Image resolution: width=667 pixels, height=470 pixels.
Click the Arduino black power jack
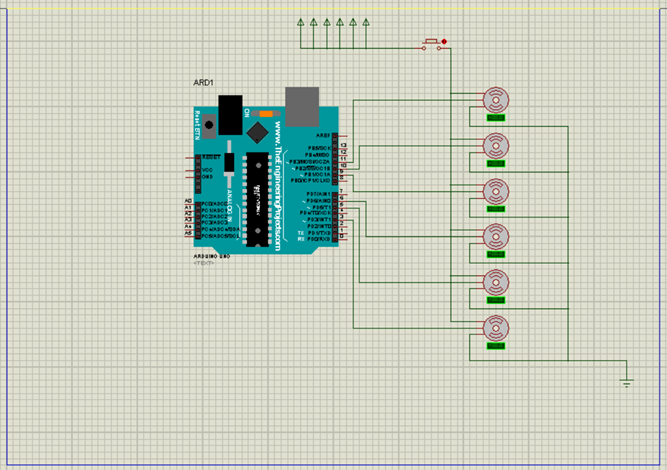pos(230,115)
